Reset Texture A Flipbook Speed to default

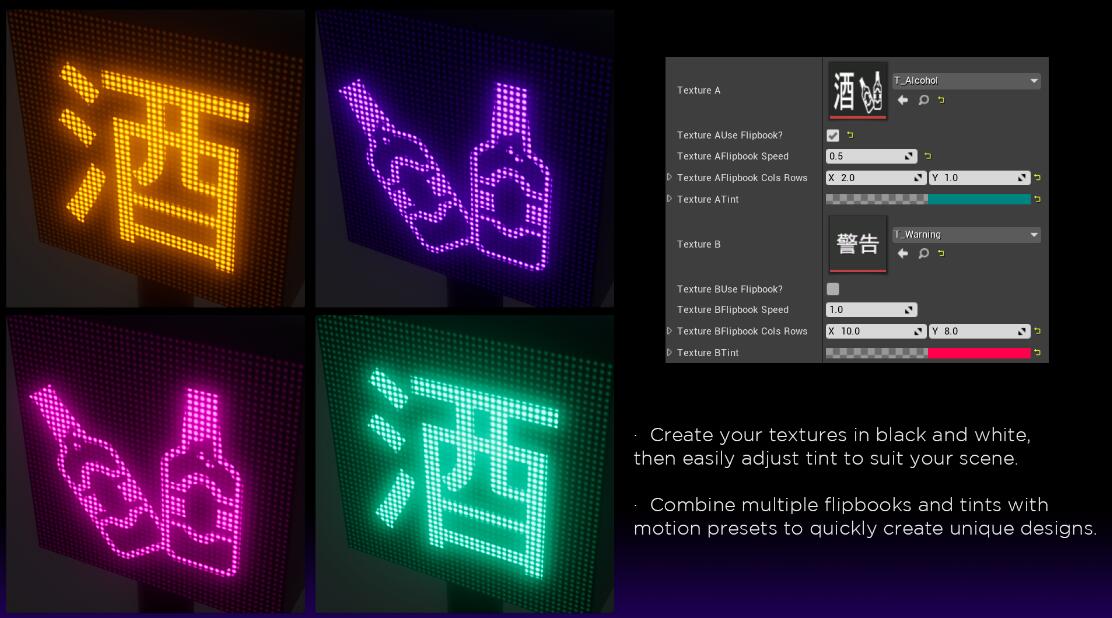[x=927, y=156]
